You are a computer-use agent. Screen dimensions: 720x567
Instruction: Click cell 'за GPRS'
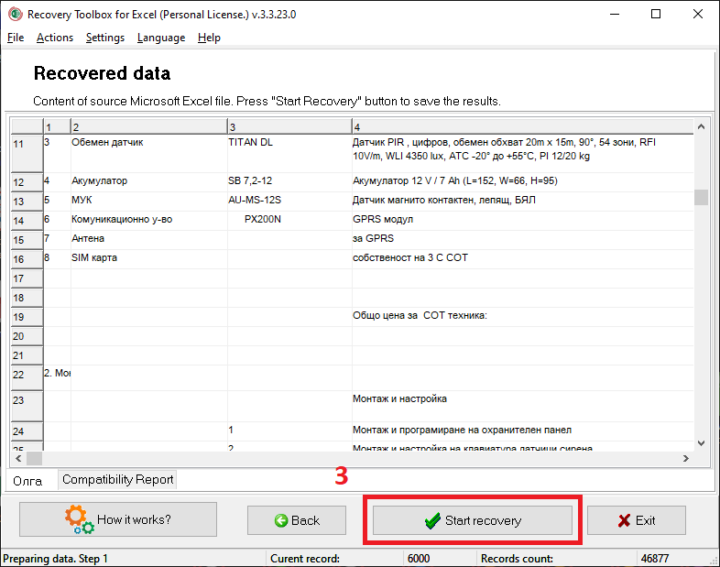(x=523, y=240)
